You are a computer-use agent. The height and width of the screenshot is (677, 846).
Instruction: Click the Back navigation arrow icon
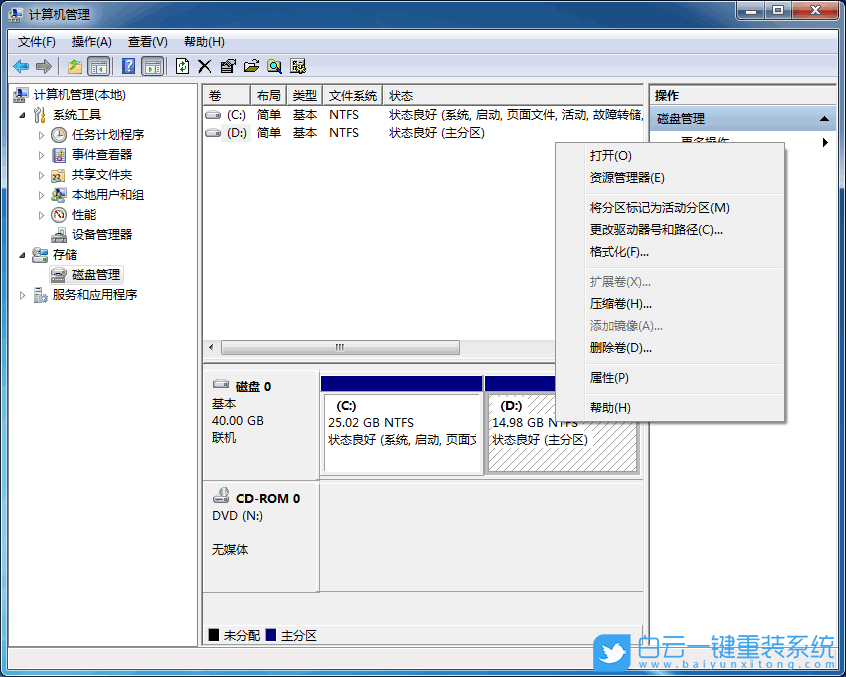pos(20,66)
